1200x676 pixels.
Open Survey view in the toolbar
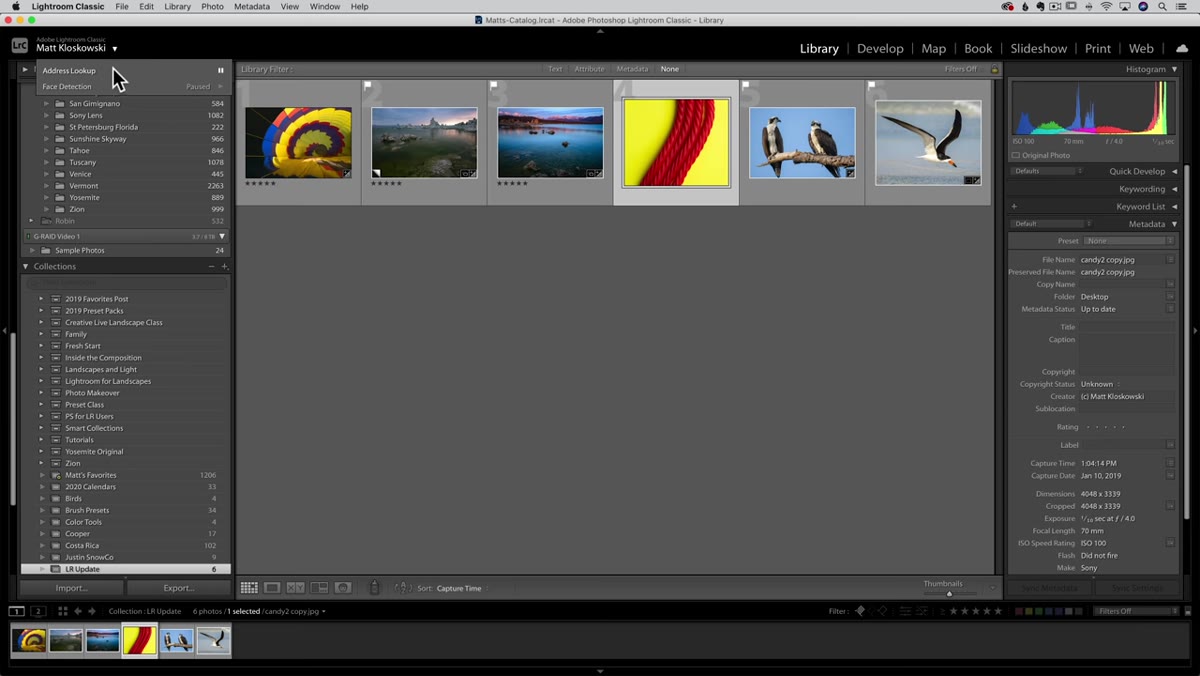coord(319,588)
